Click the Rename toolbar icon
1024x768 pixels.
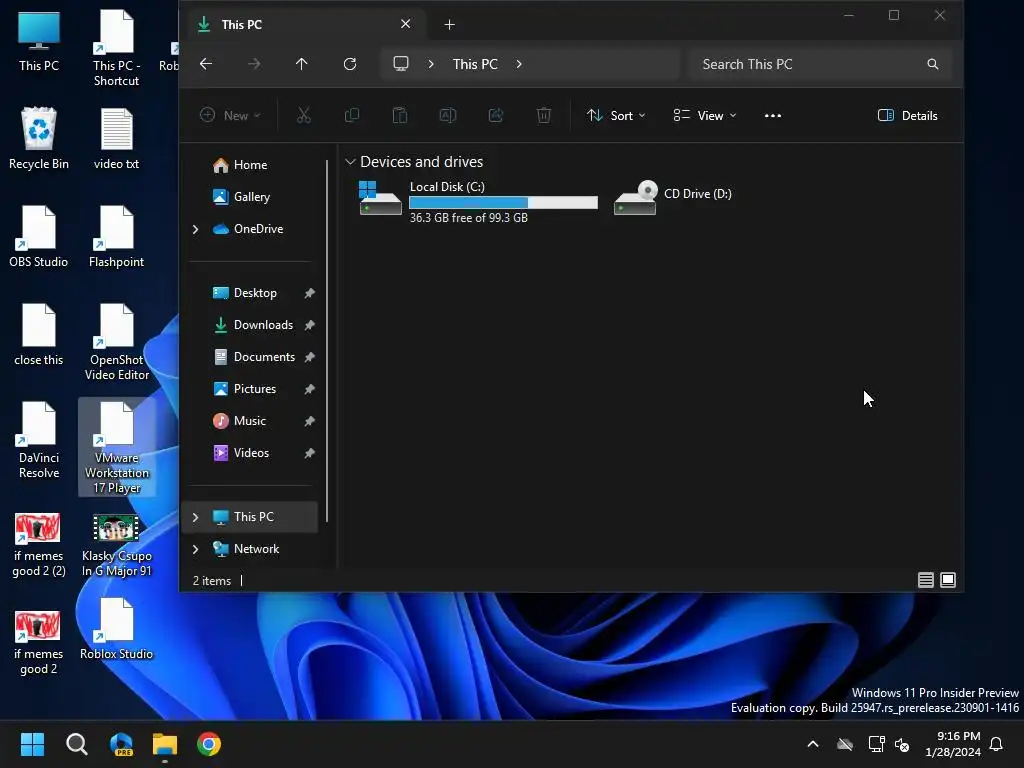447,116
